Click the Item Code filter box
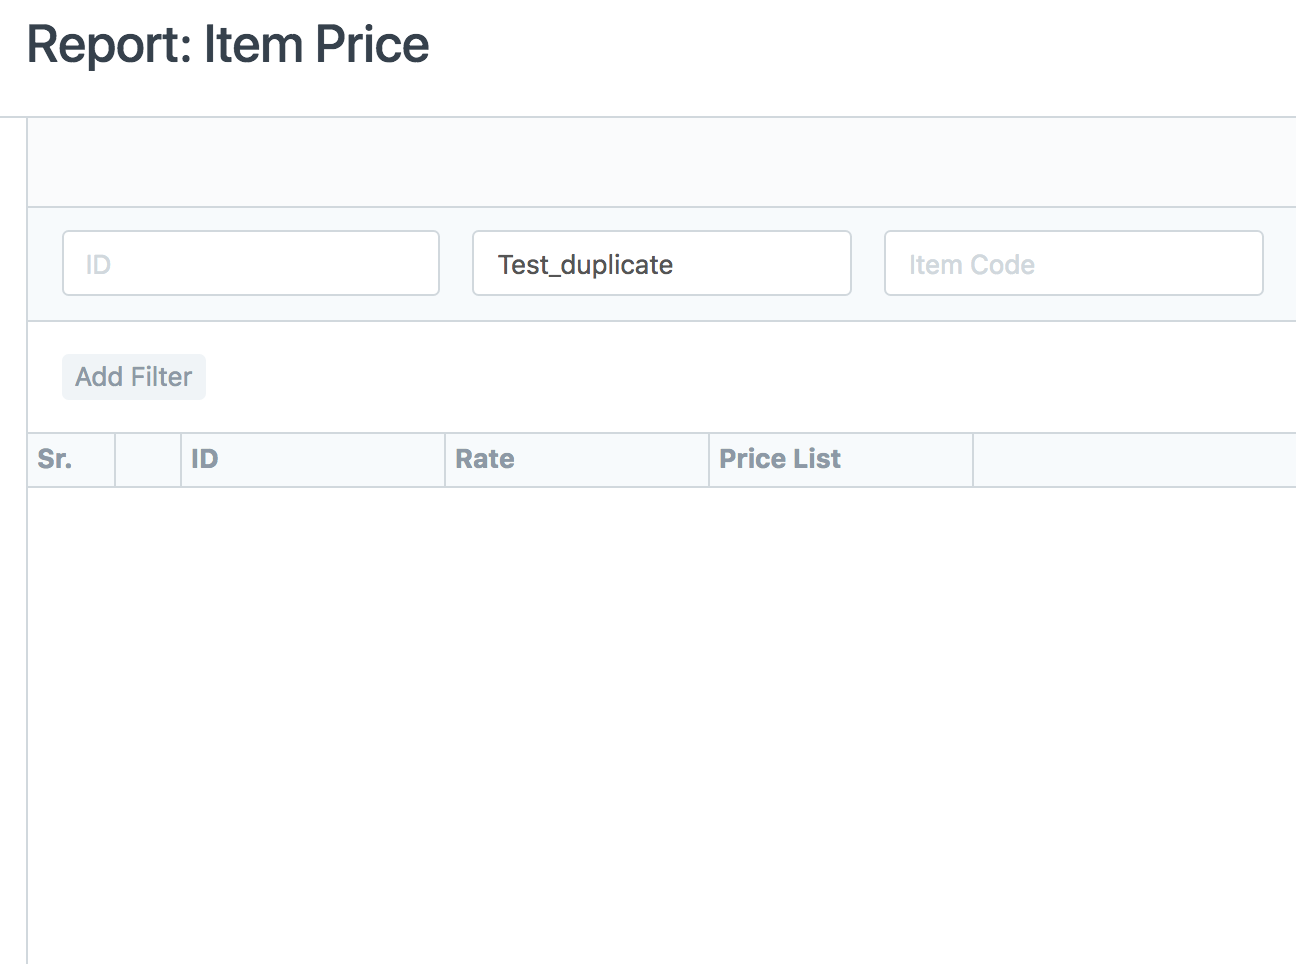The image size is (1296, 964). 1073,263
